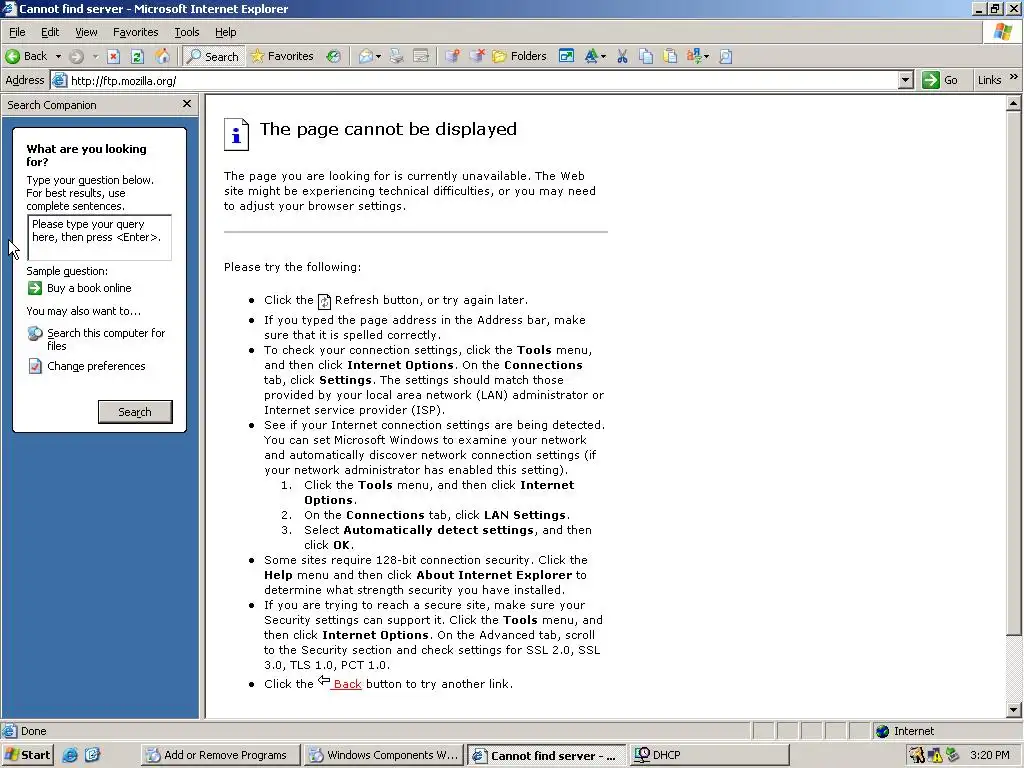Image resolution: width=1024 pixels, height=768 pixels.
Task: Click the red Back link in page
Action: coord(347,684)
